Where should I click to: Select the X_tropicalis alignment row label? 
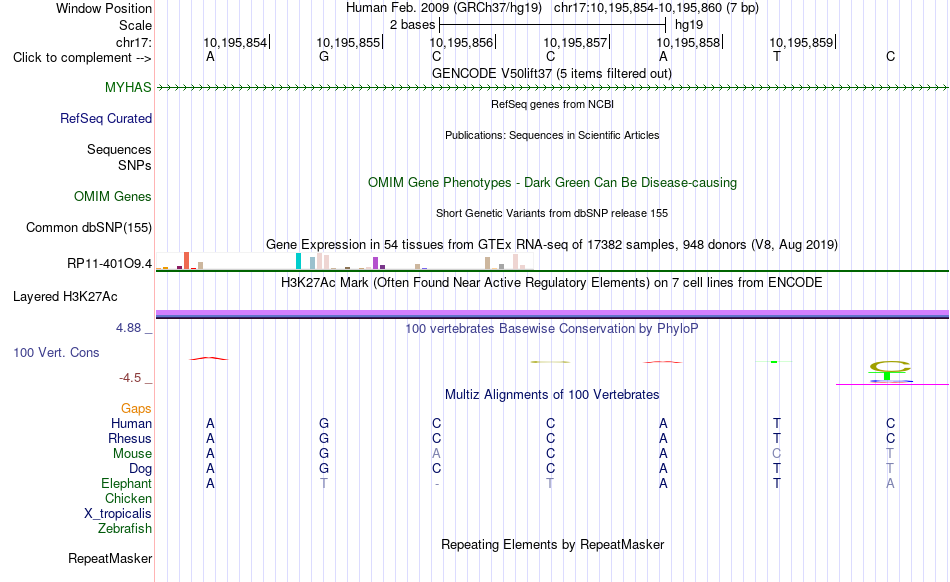(118, 514)
